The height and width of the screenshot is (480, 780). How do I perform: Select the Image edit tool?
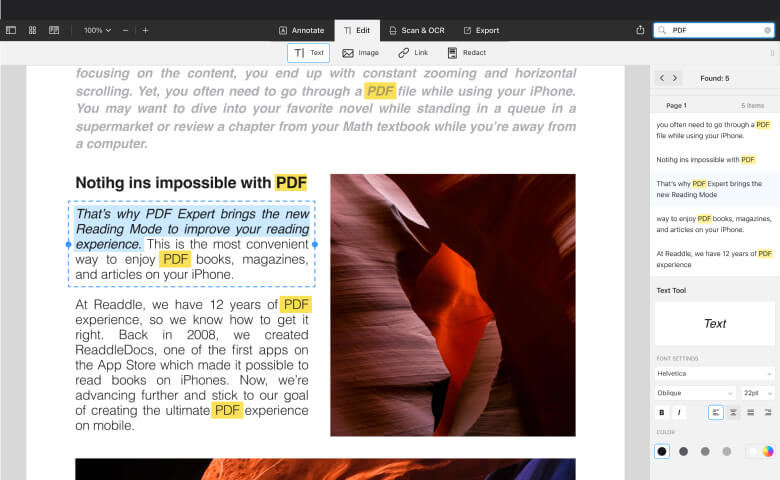tap(360, 53)
